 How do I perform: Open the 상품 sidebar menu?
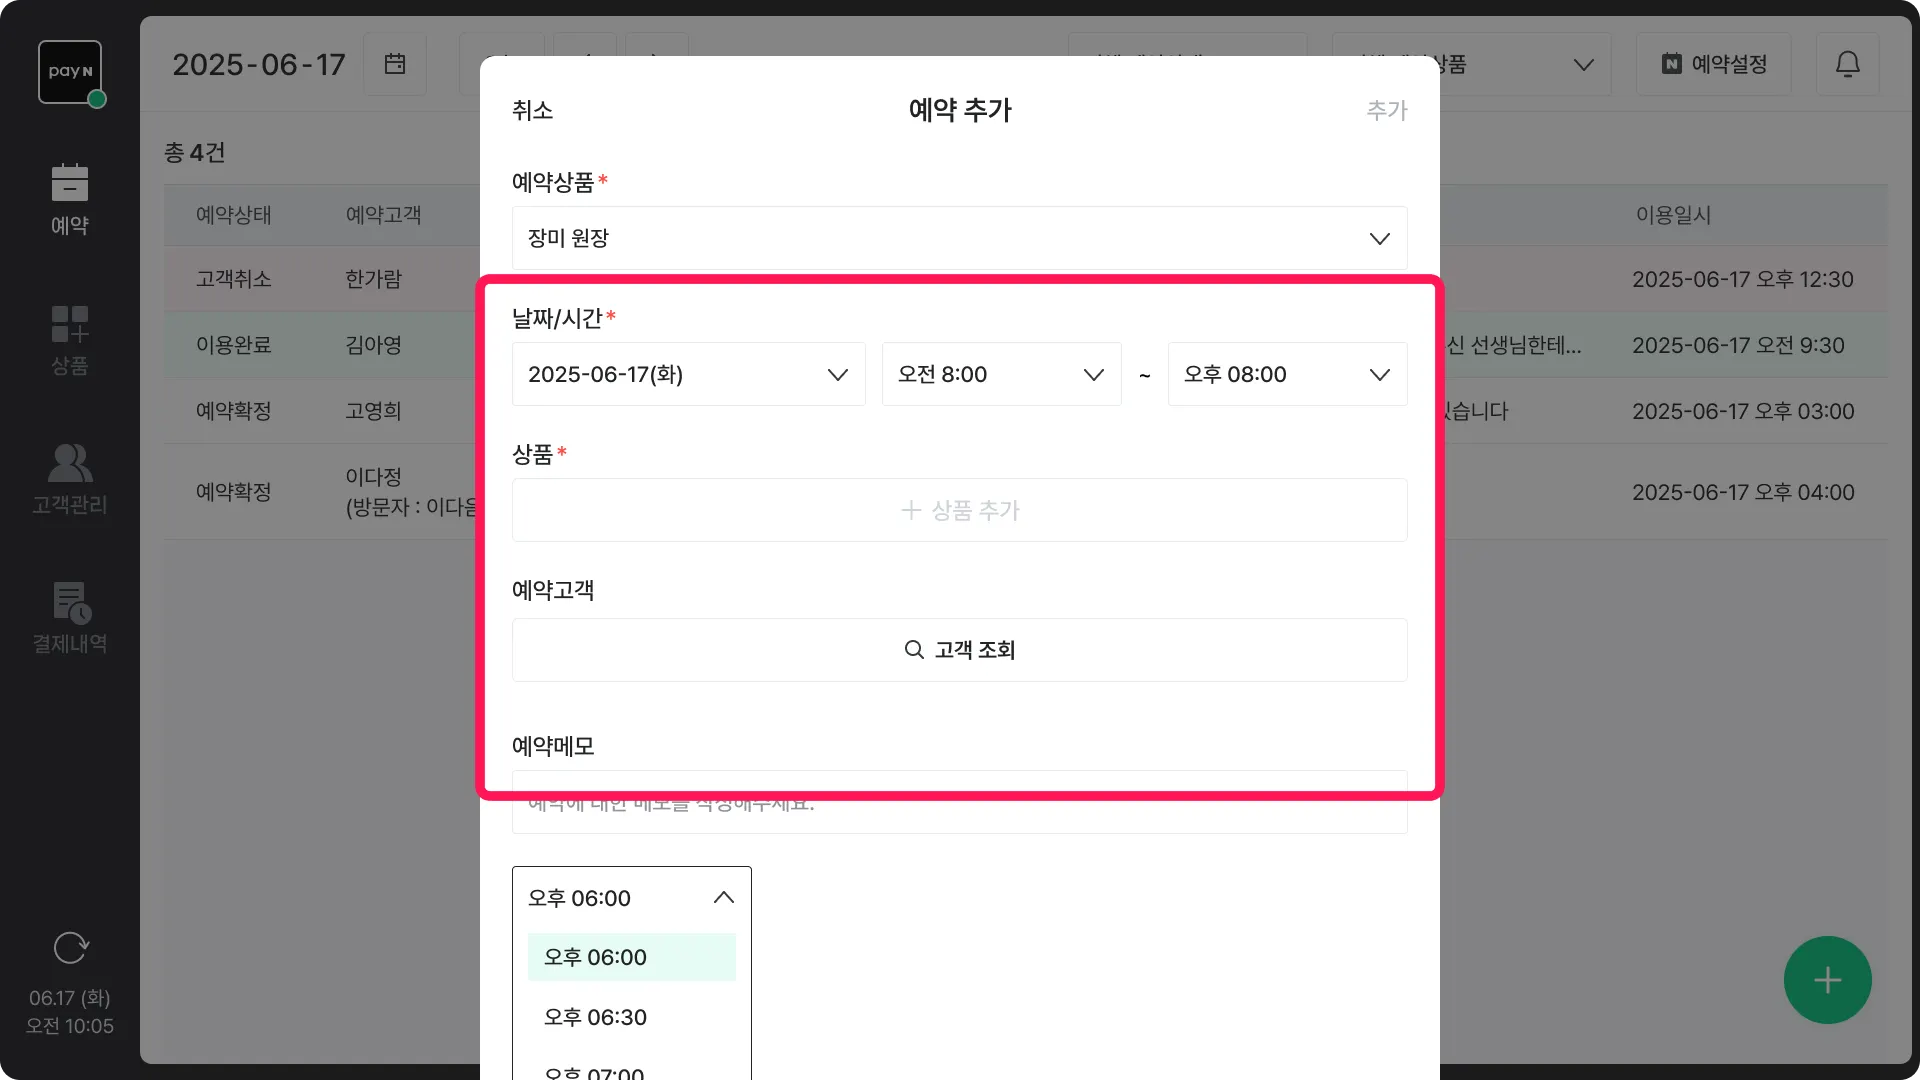(69, 340)
